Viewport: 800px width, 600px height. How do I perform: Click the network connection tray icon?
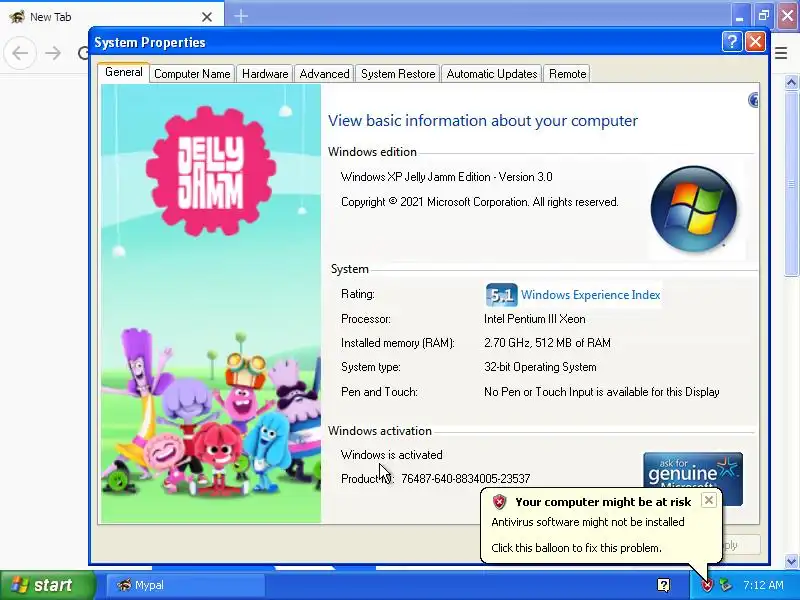pyautogui.click(x=726, y=585)
